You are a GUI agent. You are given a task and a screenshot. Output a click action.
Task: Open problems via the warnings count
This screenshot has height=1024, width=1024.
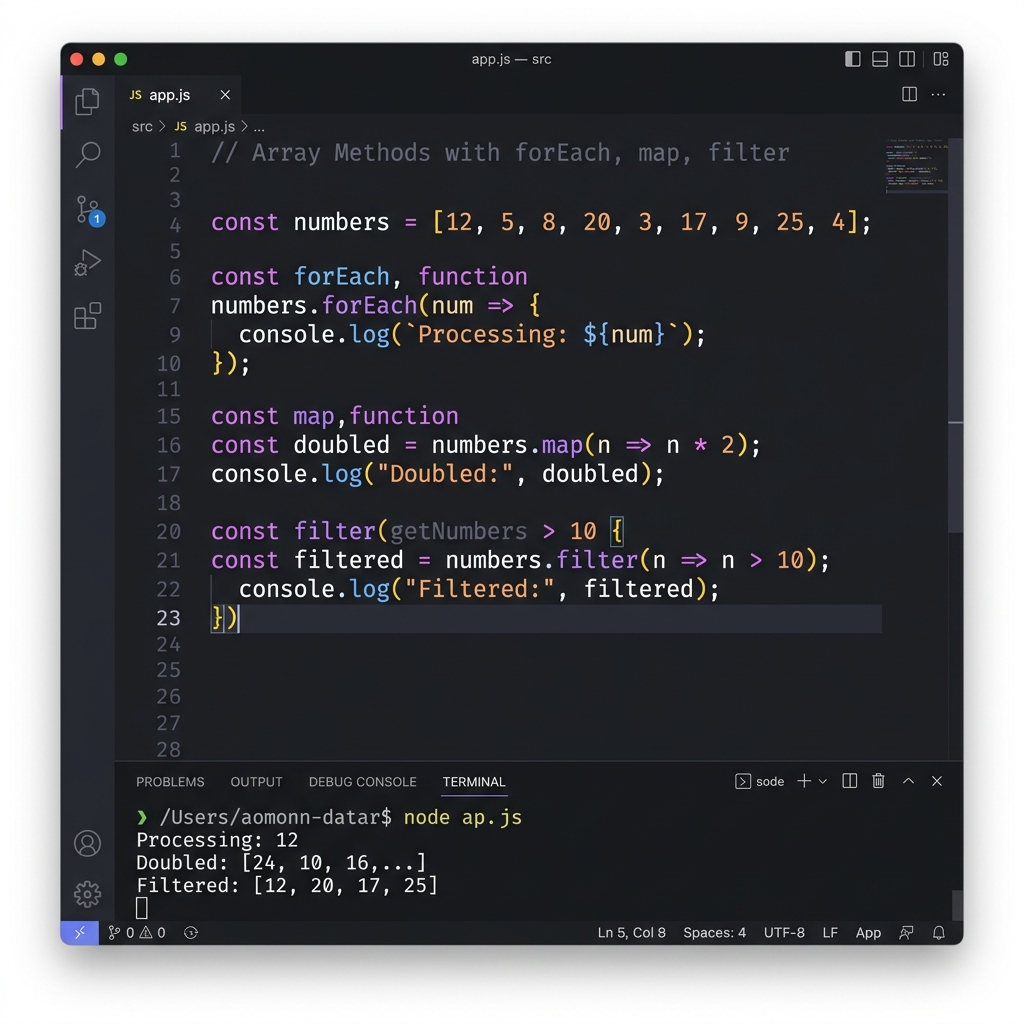click(x=152, y=933)
